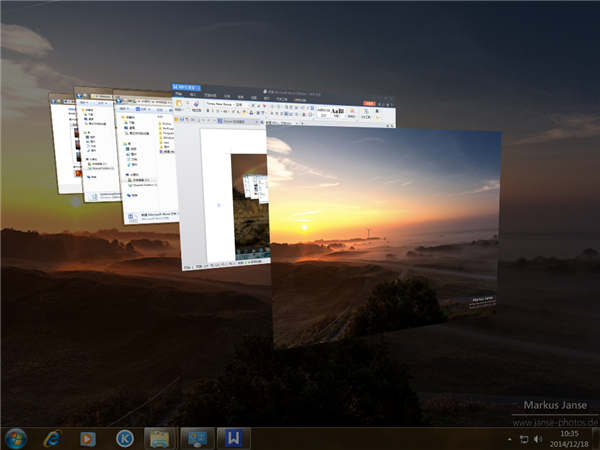The width and height of the screenshot is (600, 450).
Task: Launch Internet Explorer from the taskbar
Action: 53,438
